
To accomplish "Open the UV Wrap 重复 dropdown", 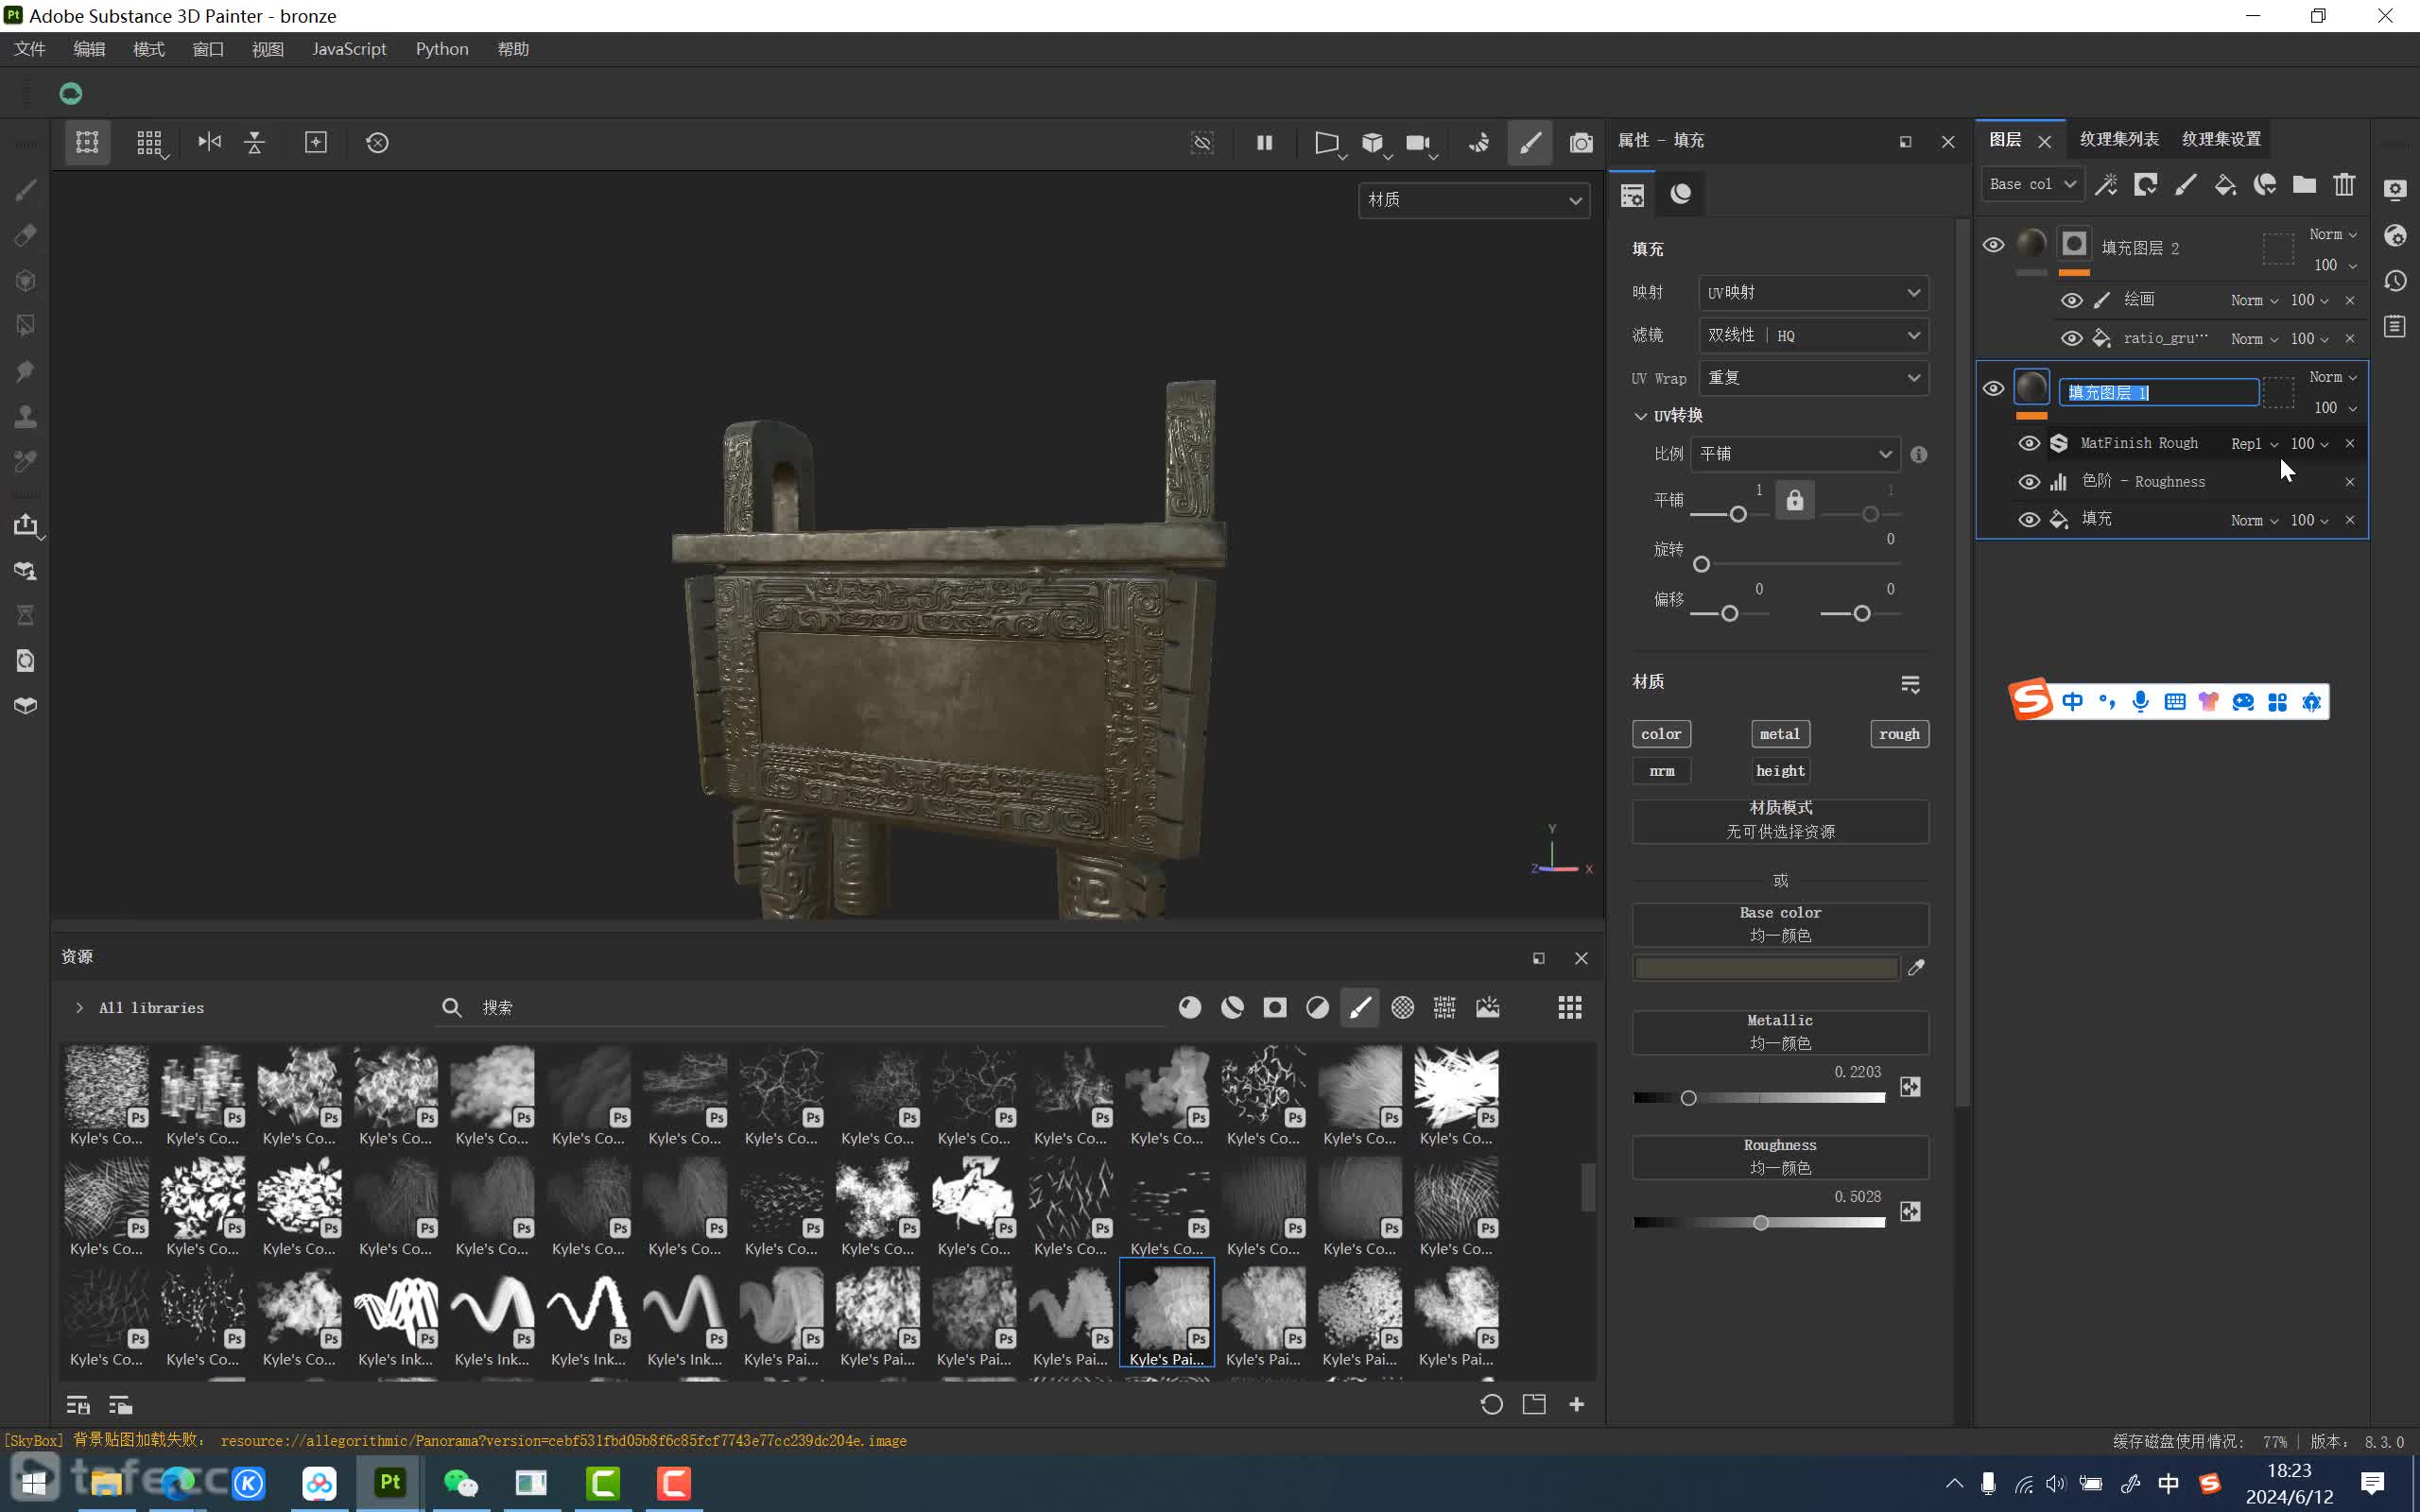I will point(1813,378).
